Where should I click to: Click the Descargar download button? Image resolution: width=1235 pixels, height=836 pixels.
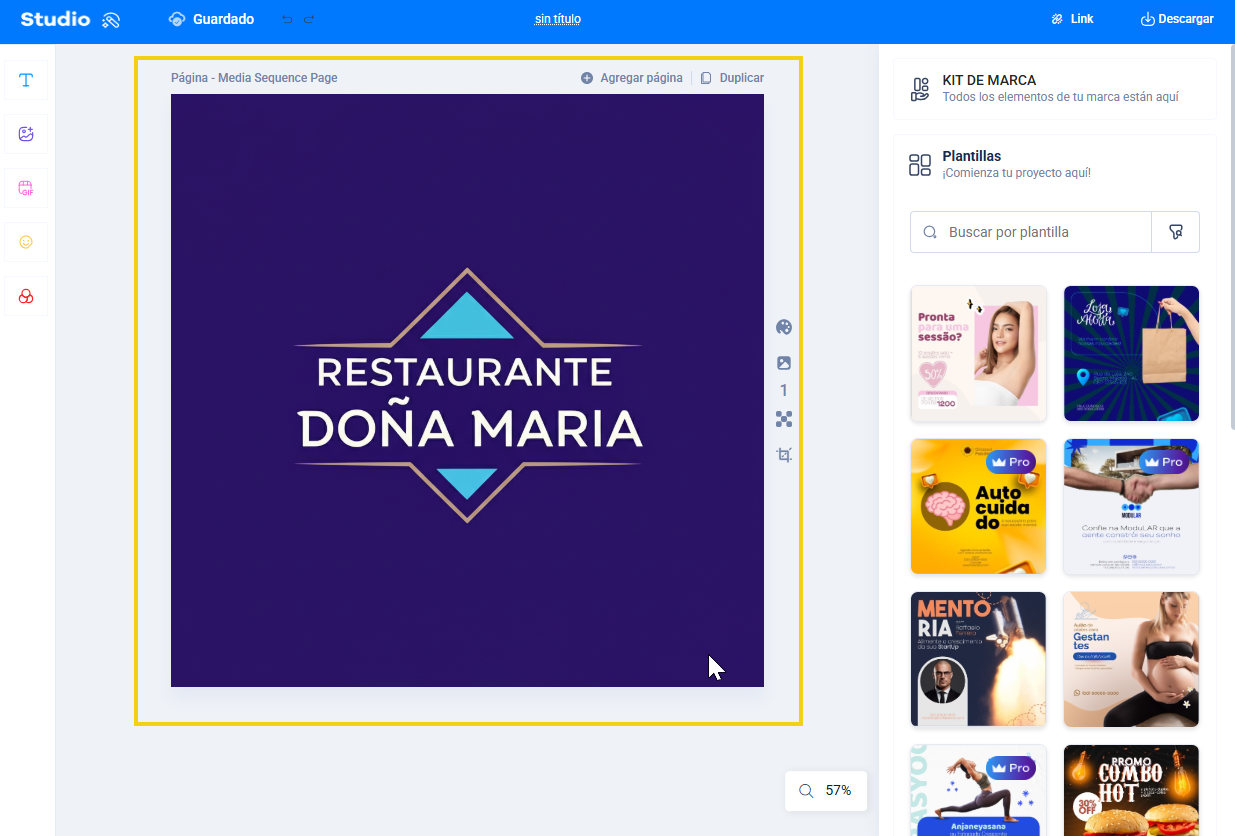click(1177, 19)
